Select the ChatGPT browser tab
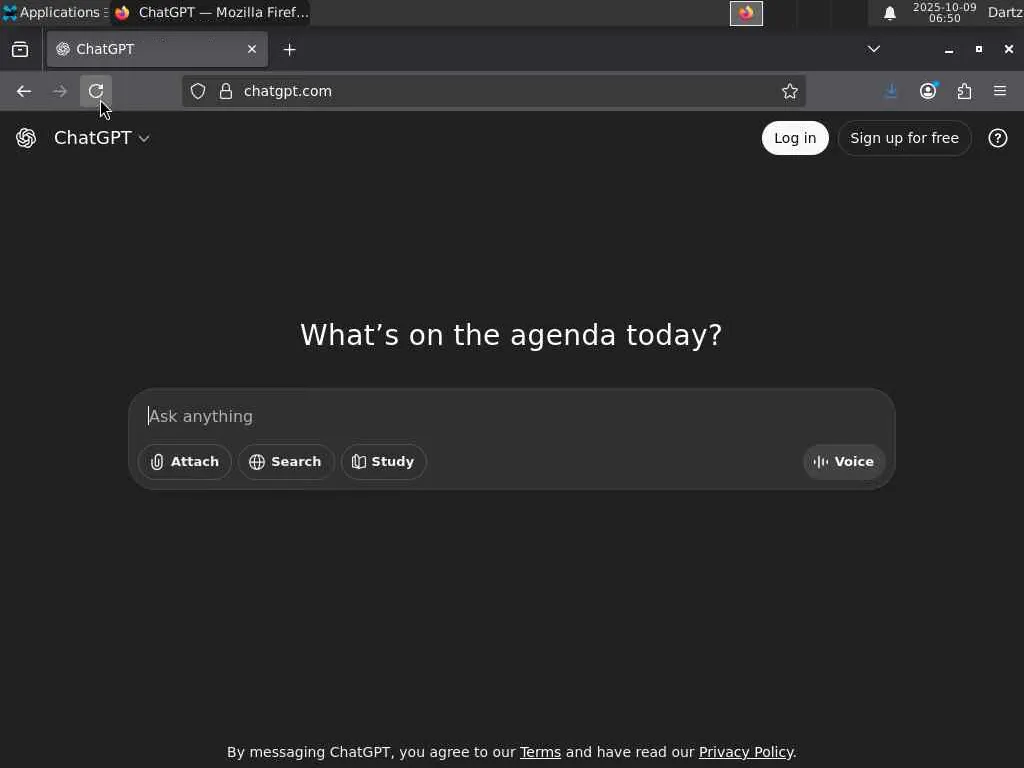 (x=157, y=49)
